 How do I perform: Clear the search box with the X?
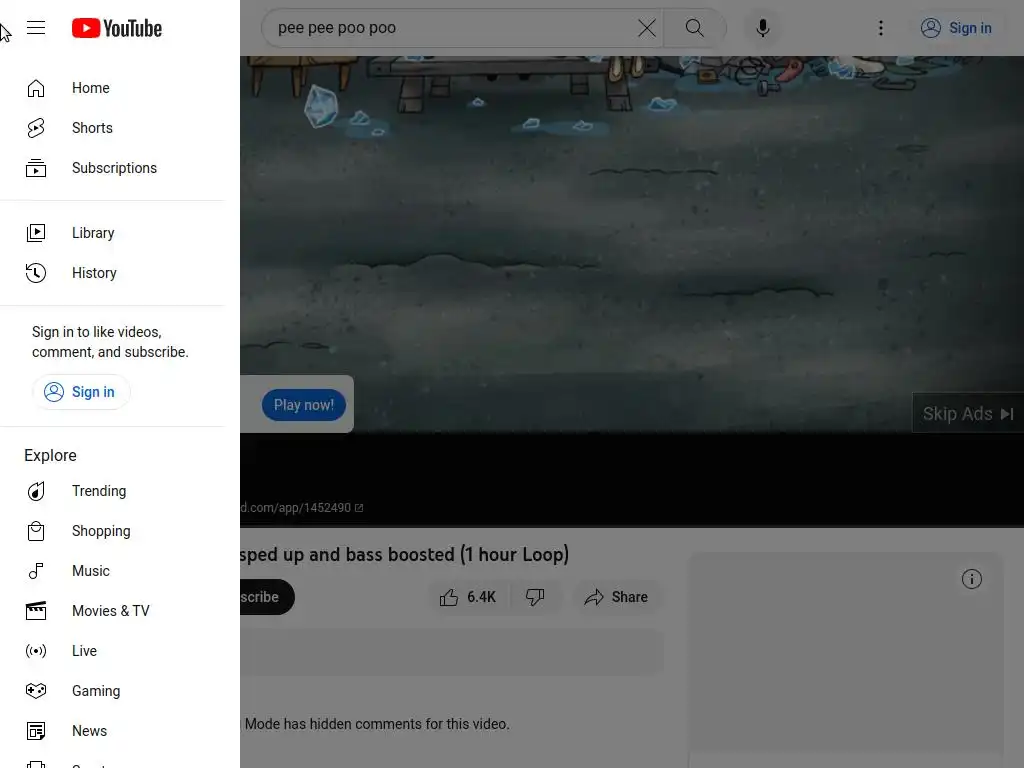pyautogui.click(x=647, y=28)
